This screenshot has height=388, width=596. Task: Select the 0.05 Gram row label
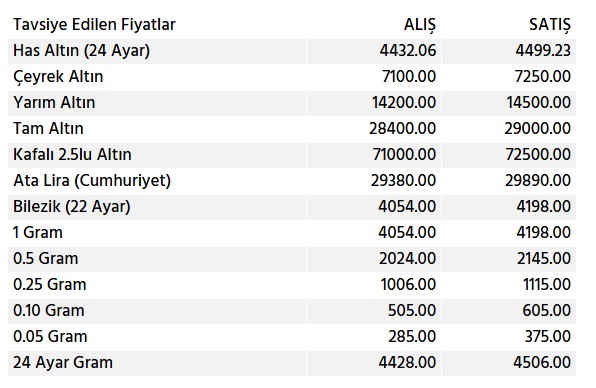coord(50,337)
